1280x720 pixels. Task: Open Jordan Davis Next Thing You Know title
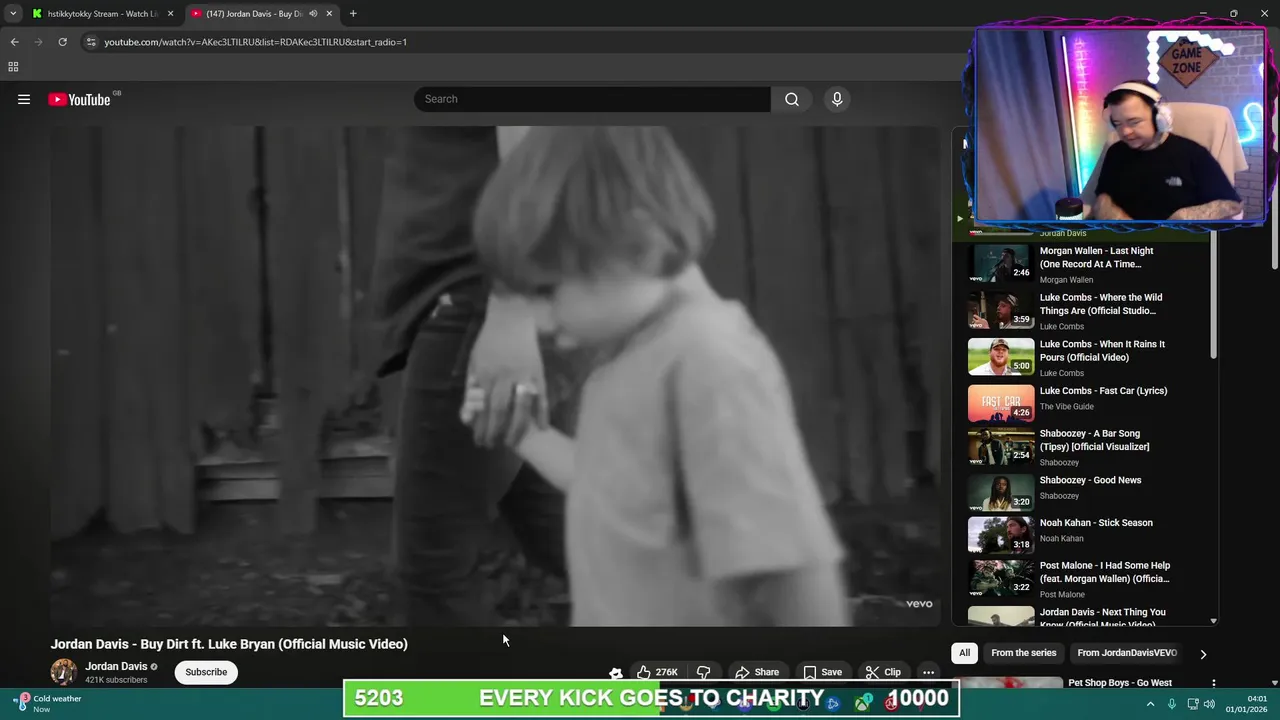point(1102,618)
